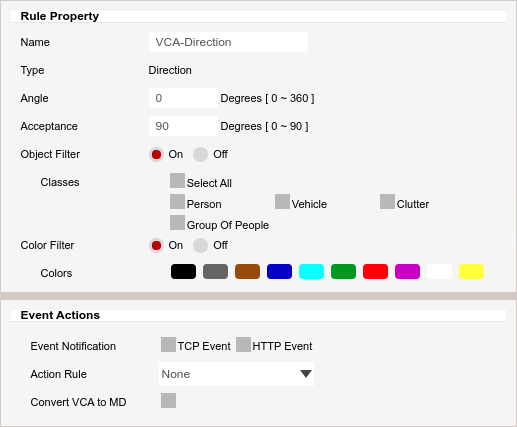Select the black color swatch
Image resolution: width=517 pixels, height=427 pixels.
183,271
